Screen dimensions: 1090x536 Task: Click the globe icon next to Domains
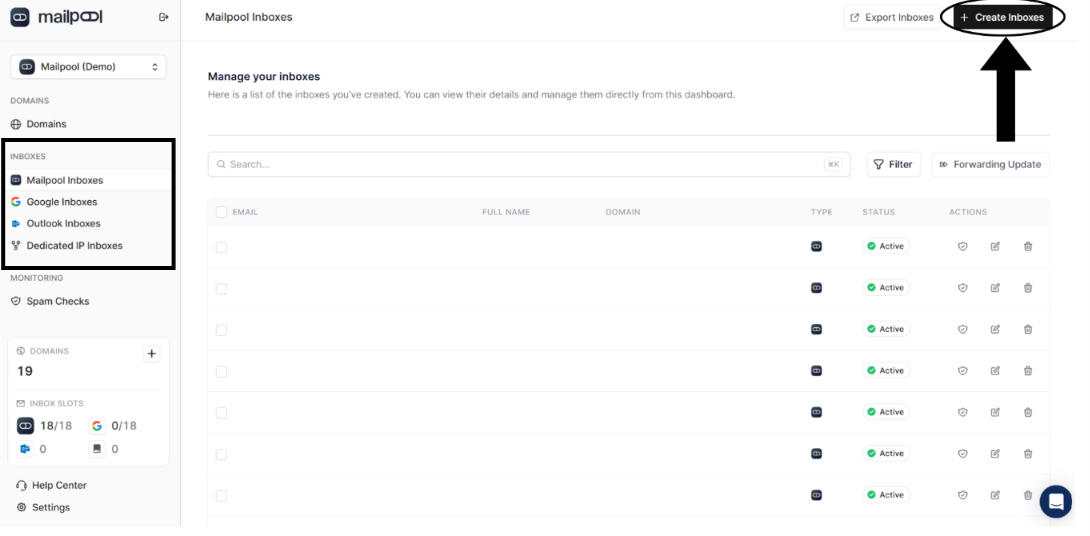point(16,124)
